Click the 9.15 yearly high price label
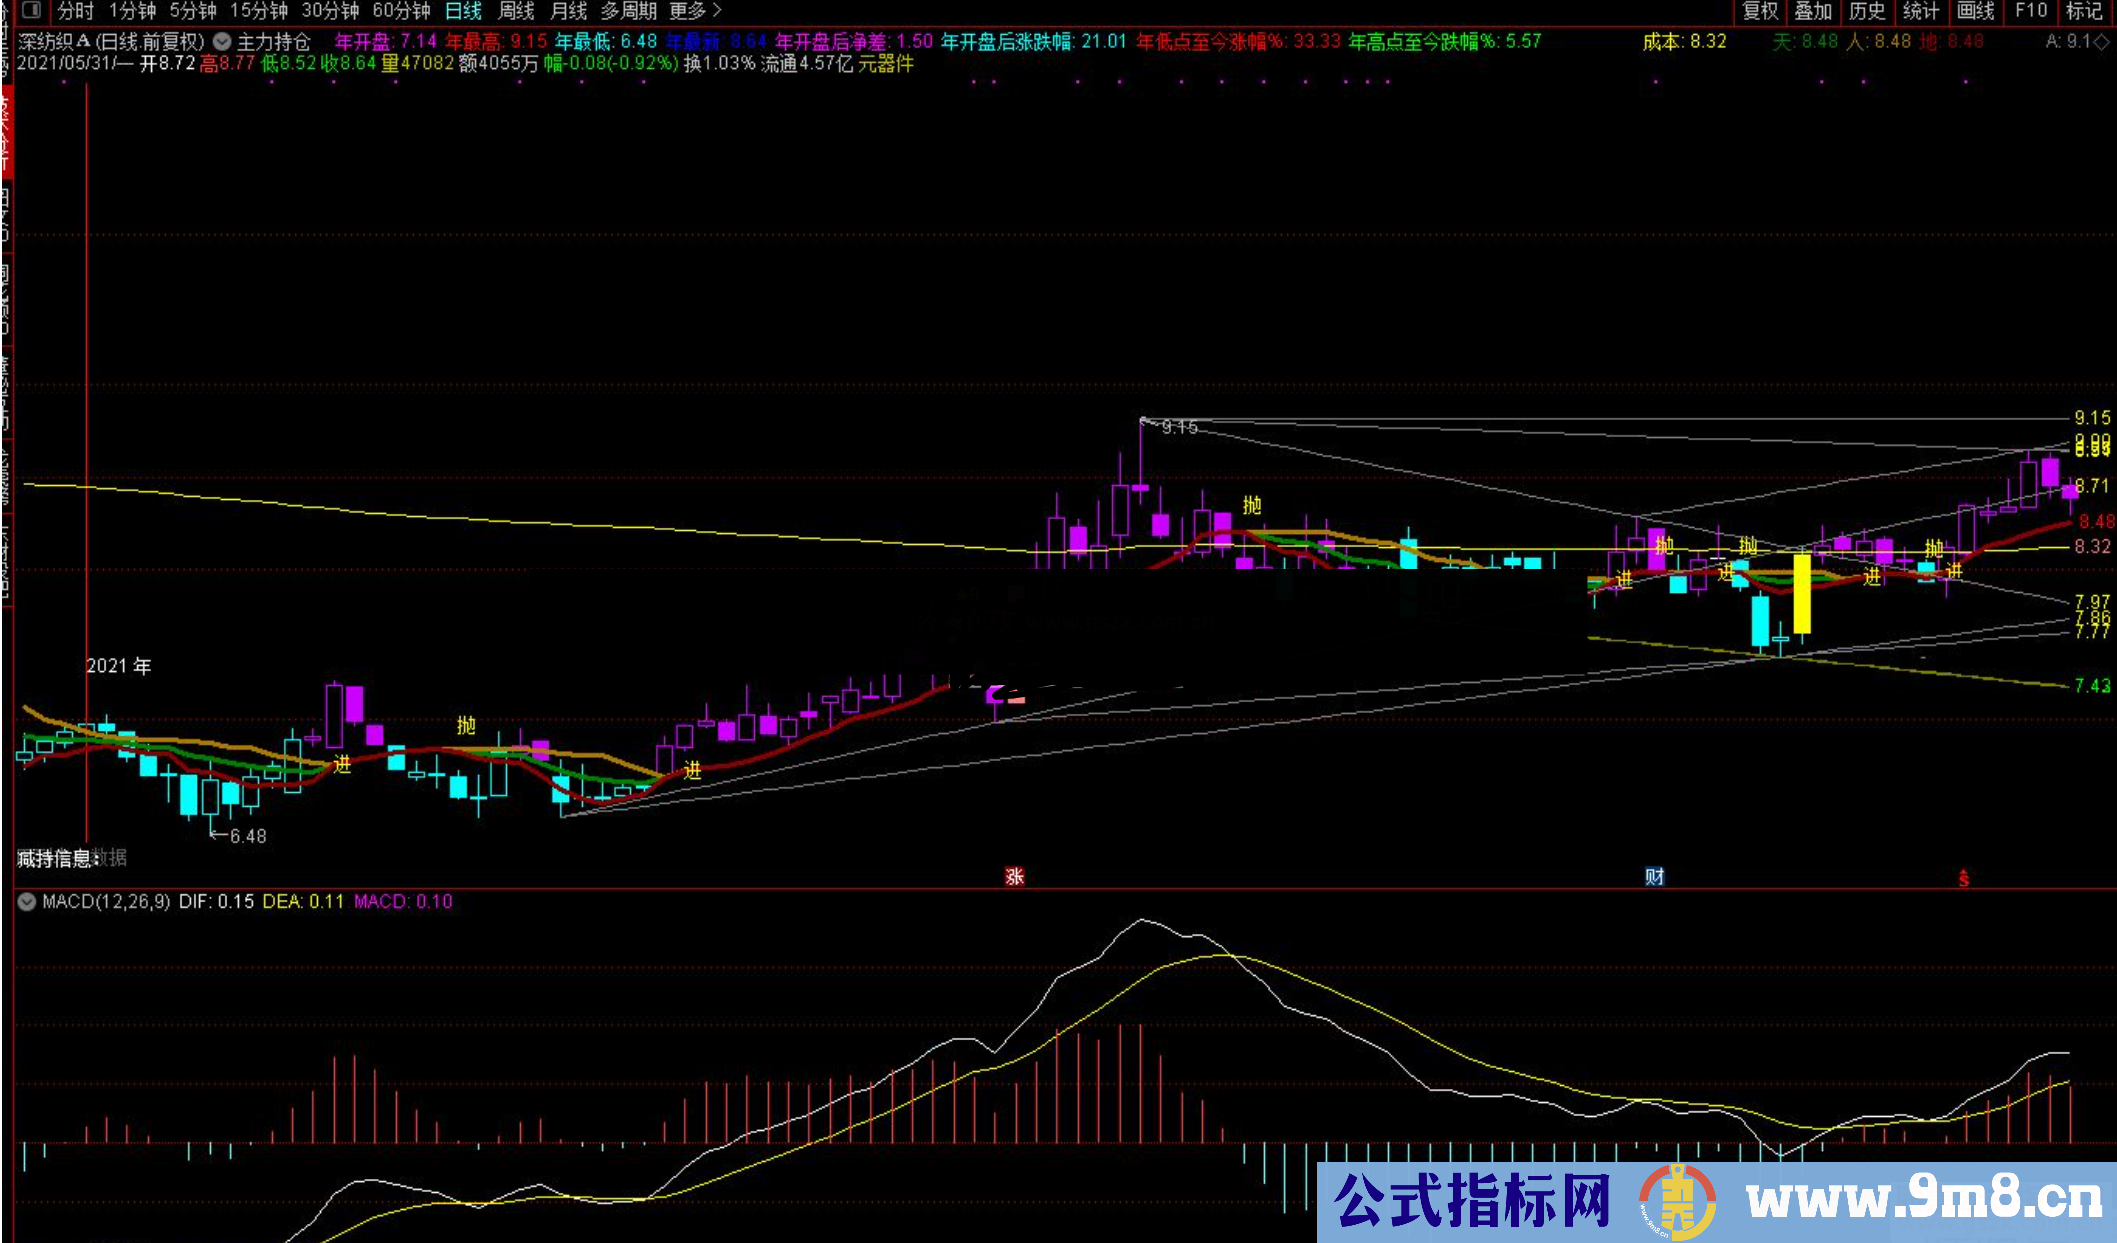Image resolution: width=2117 pixels, height=1243 pixels. tap(1179, 428)
